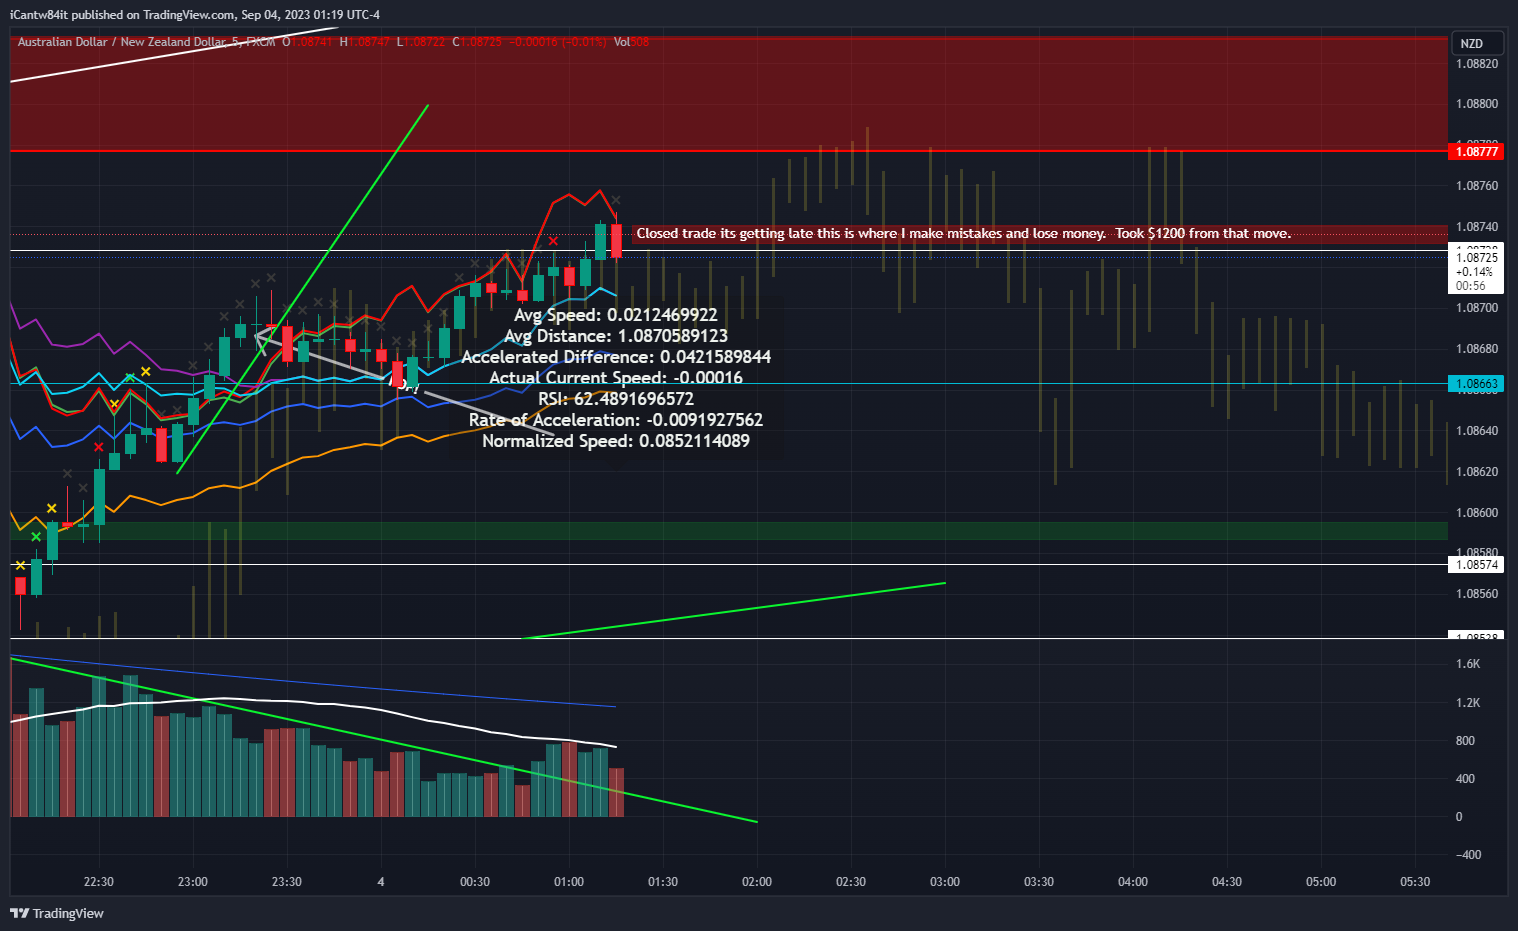Click the 1.08560 price axis tick
This screenshot has height=931, width=1518.
[1477, 594]
